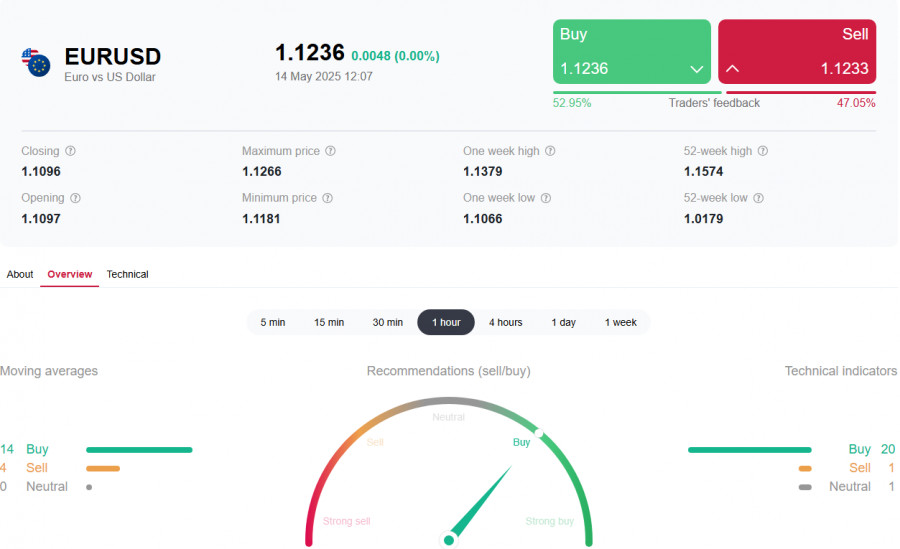The height and width of the screenshot is (549, 900).
Task: Open the One week low help icon
Action: (546, 198)
